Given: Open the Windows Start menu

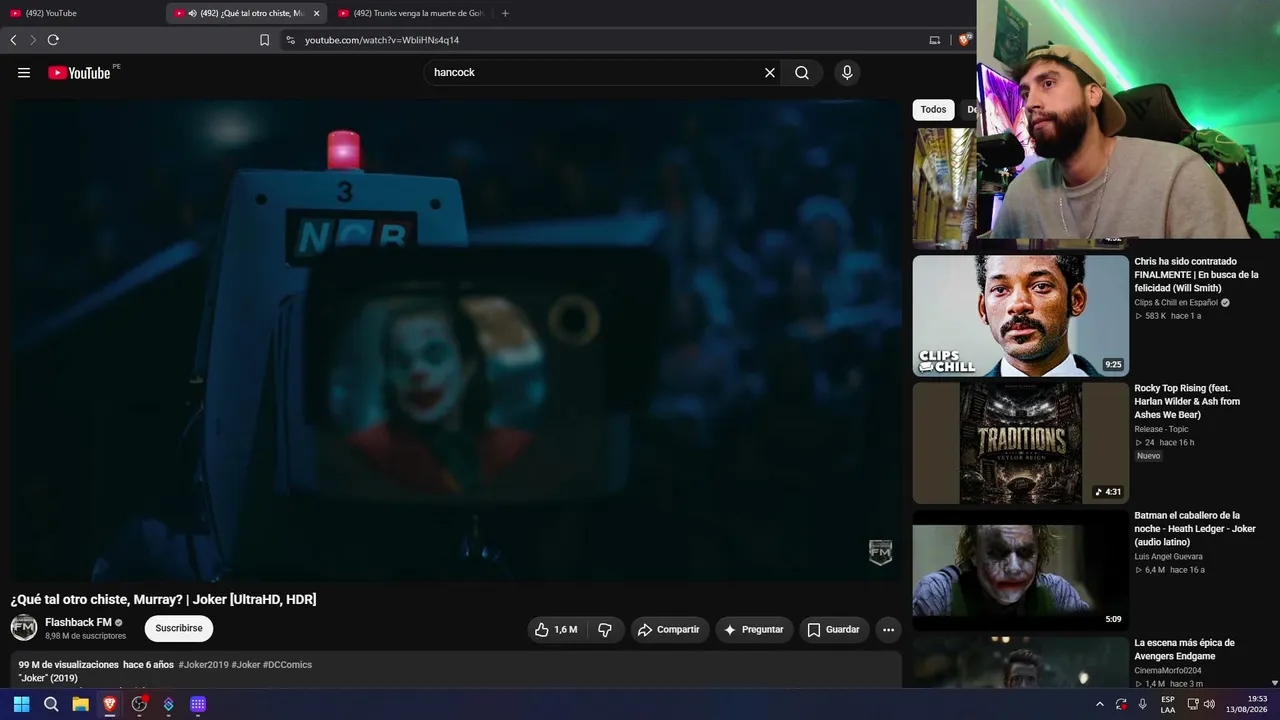Looking at the screenshot, I should point(21,704).
